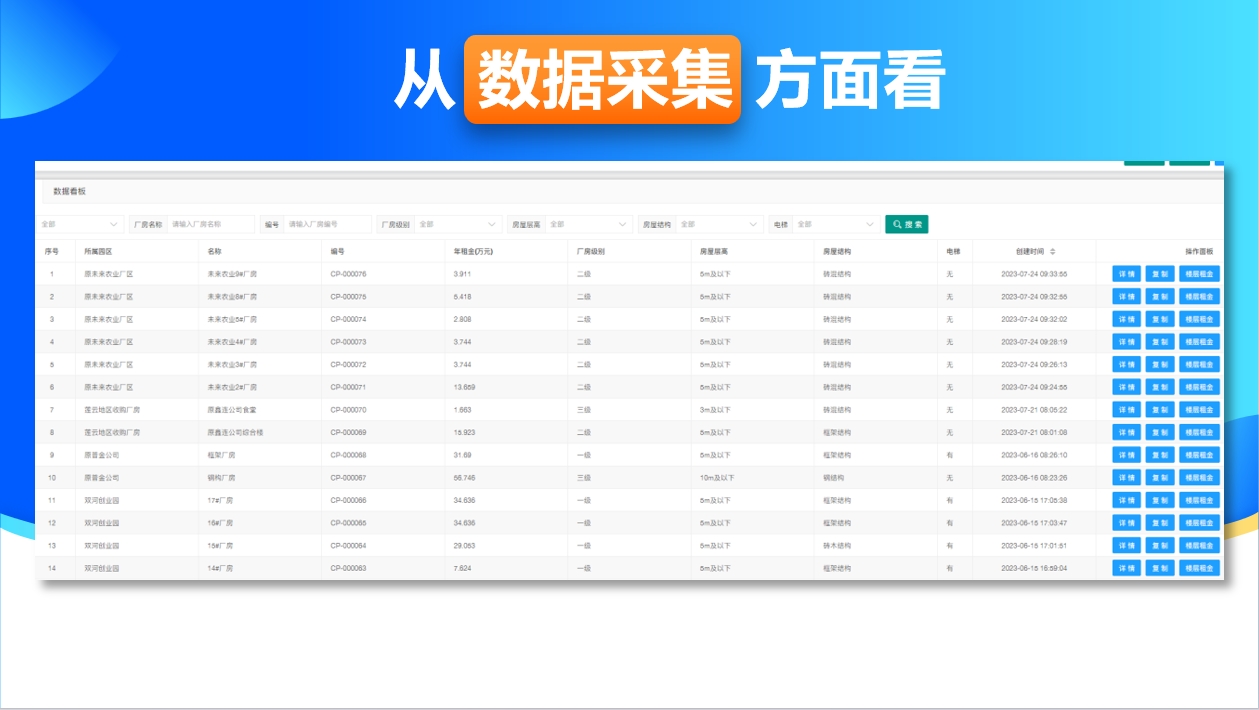The height and width of the screenshot is (710, 1259).
Task: Click 莲云地区收购厂房 in row 7
Action: (112, 410)
